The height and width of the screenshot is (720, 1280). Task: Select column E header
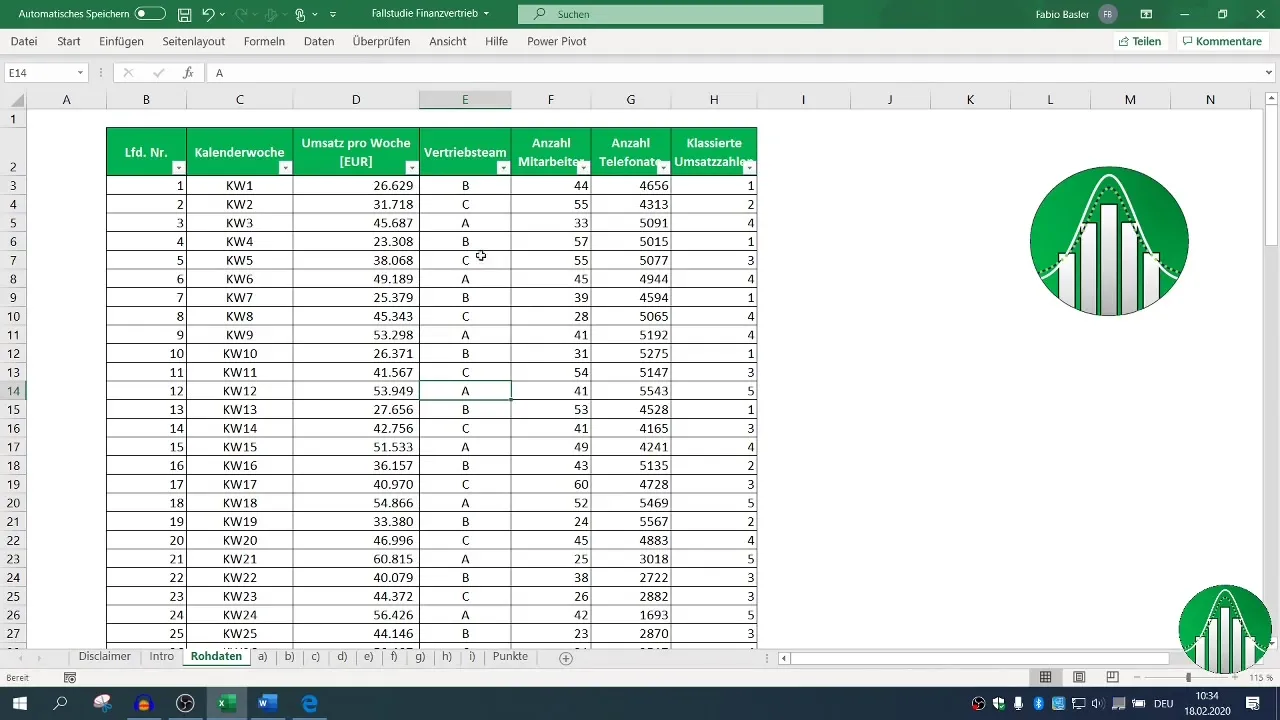pyautogui.click(x=465, y=100)
